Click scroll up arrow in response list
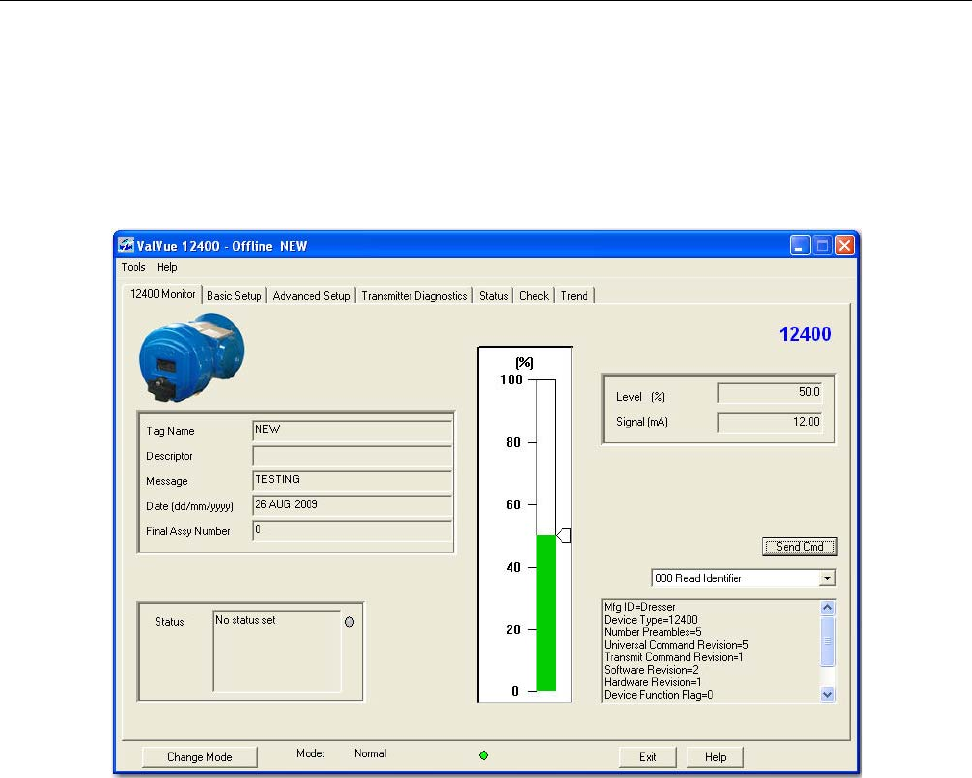The image size is (972, 778). point(828,608)
